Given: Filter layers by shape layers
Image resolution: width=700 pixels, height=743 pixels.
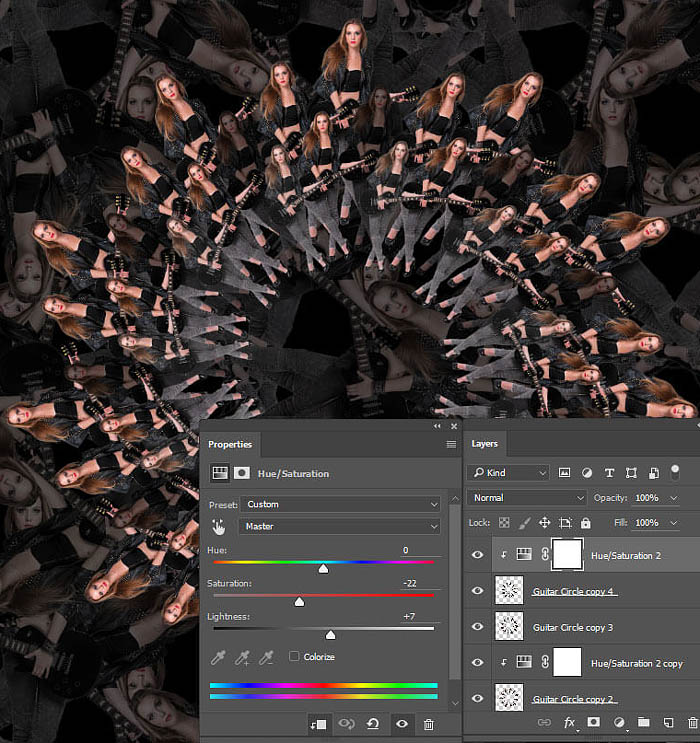Looking at the screenshot, I should pyautogui.click(x=631, y=473).
